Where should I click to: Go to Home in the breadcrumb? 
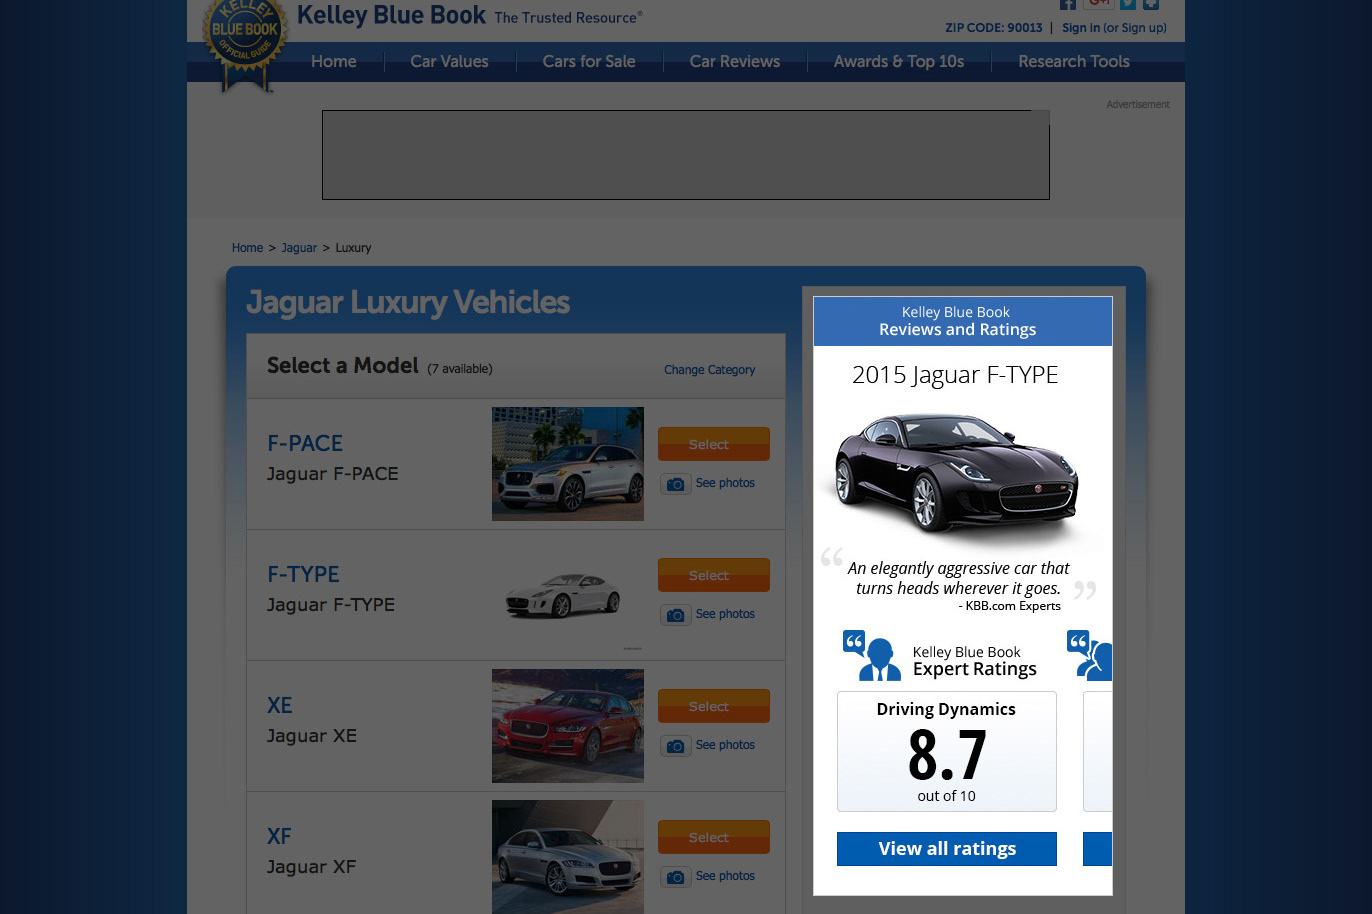click(247, 248)
